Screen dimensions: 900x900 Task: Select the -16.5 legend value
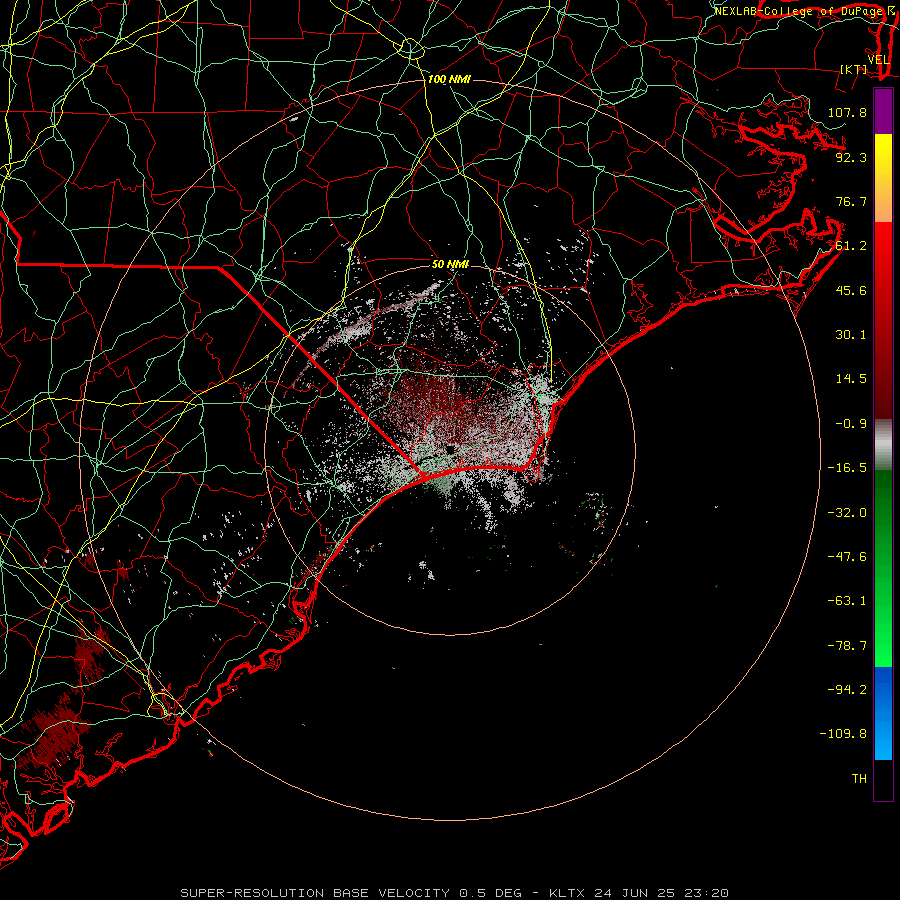pyautogui.click(x=847, y=468)
